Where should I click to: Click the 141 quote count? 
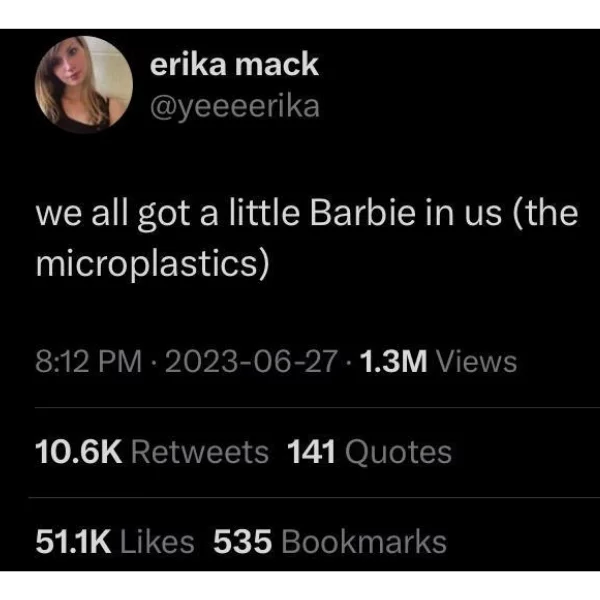311,452
